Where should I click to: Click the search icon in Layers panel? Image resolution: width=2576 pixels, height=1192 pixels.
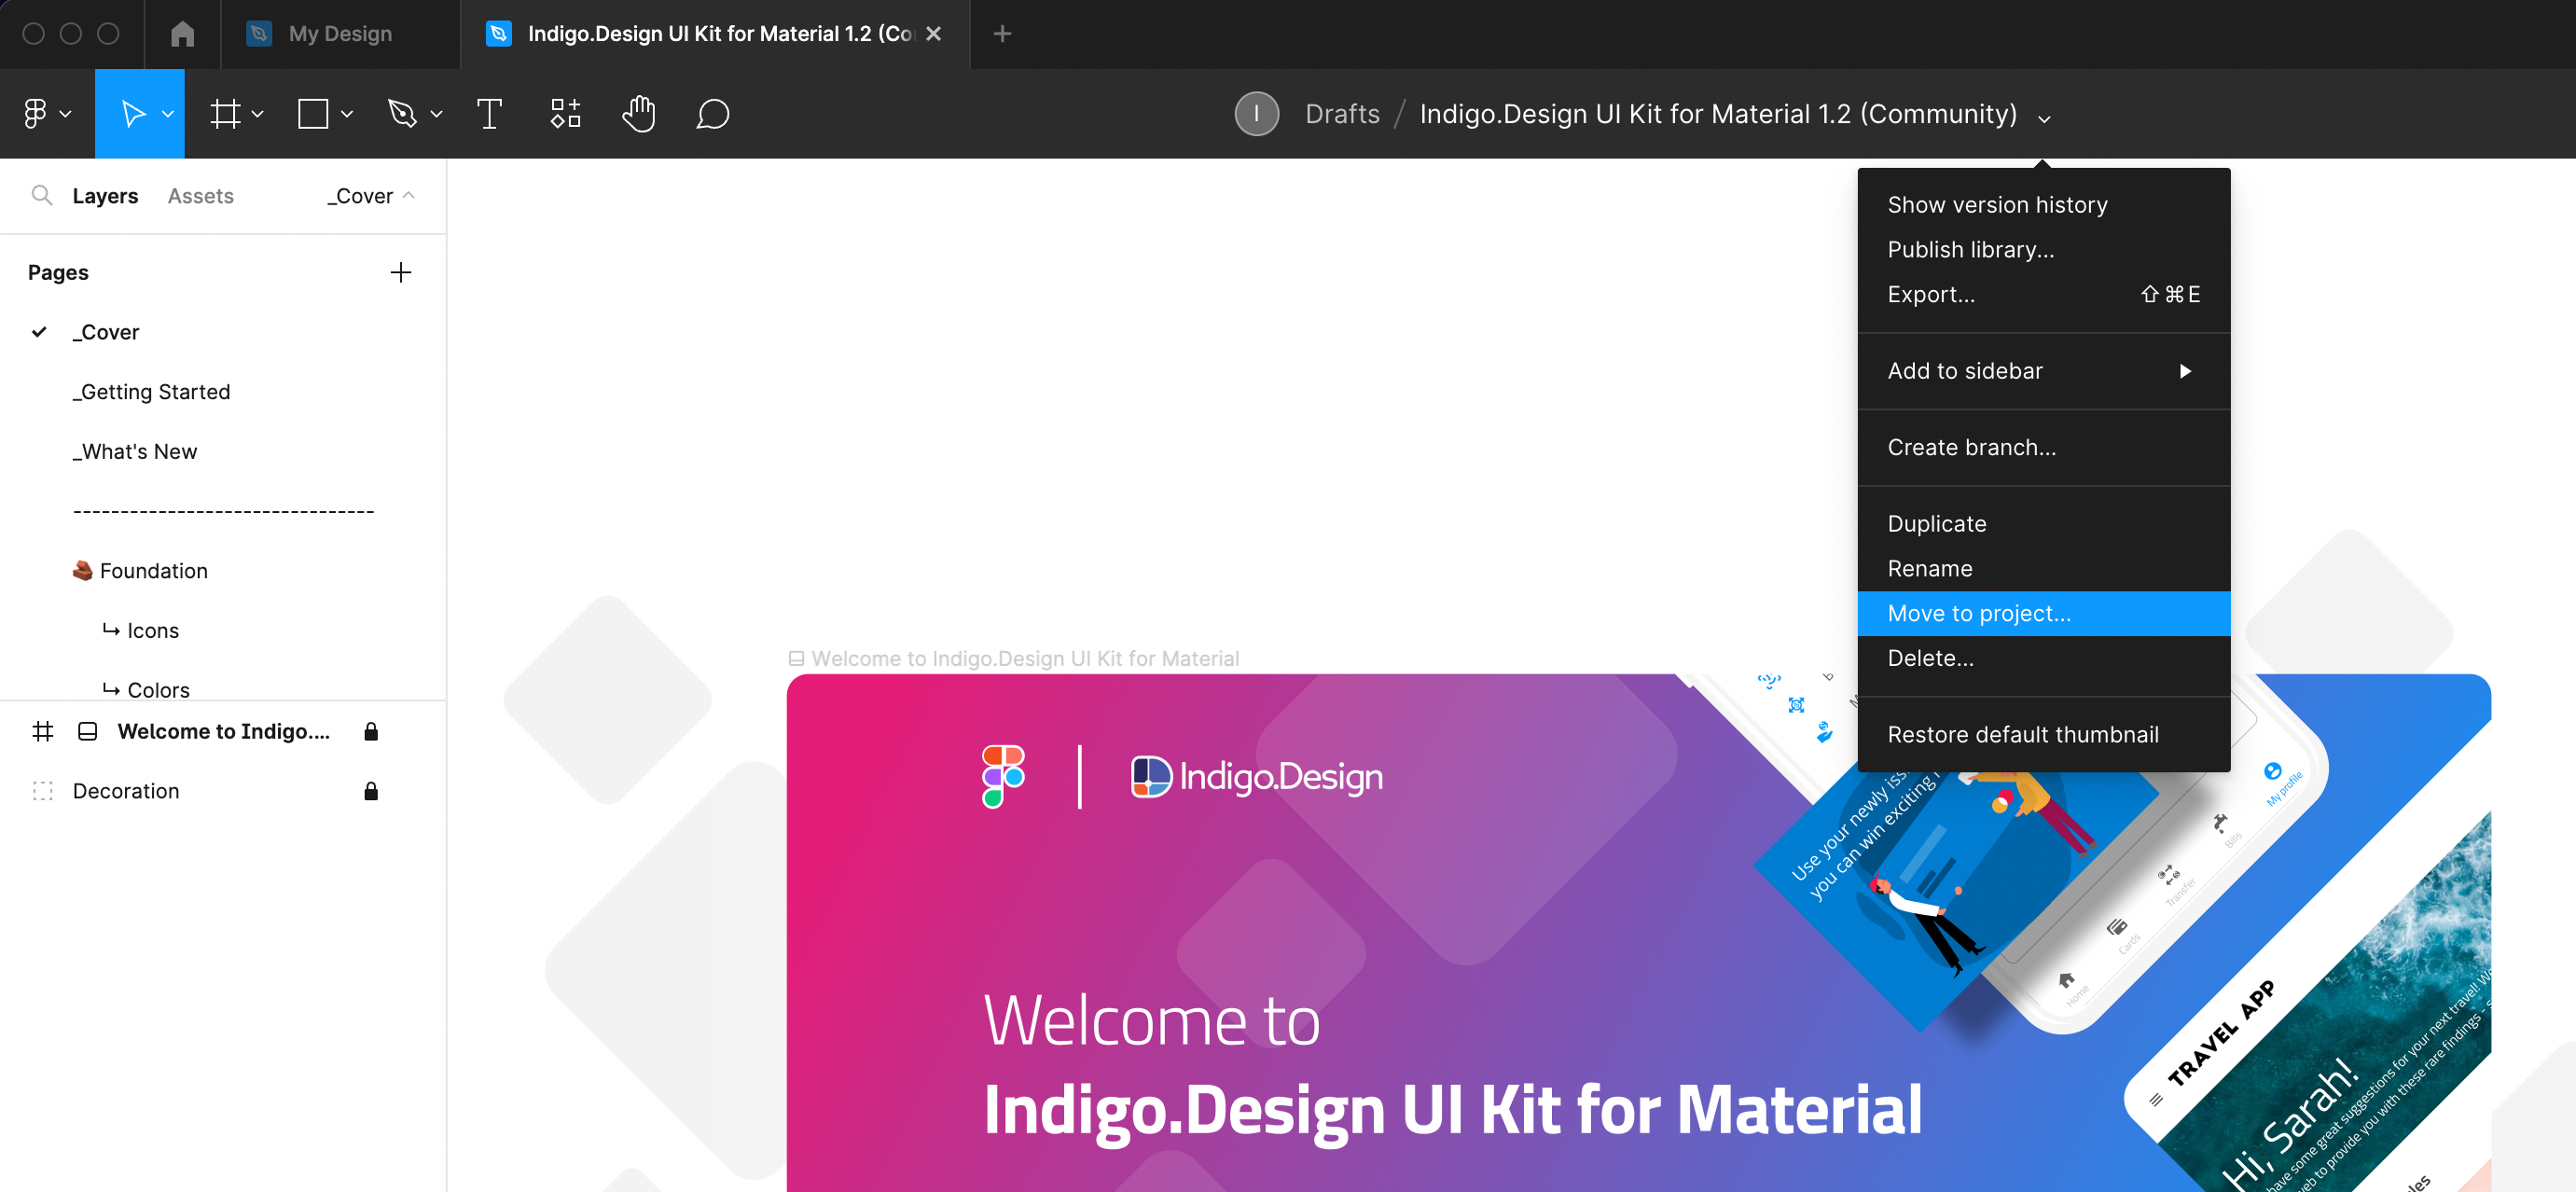[42, 195]
